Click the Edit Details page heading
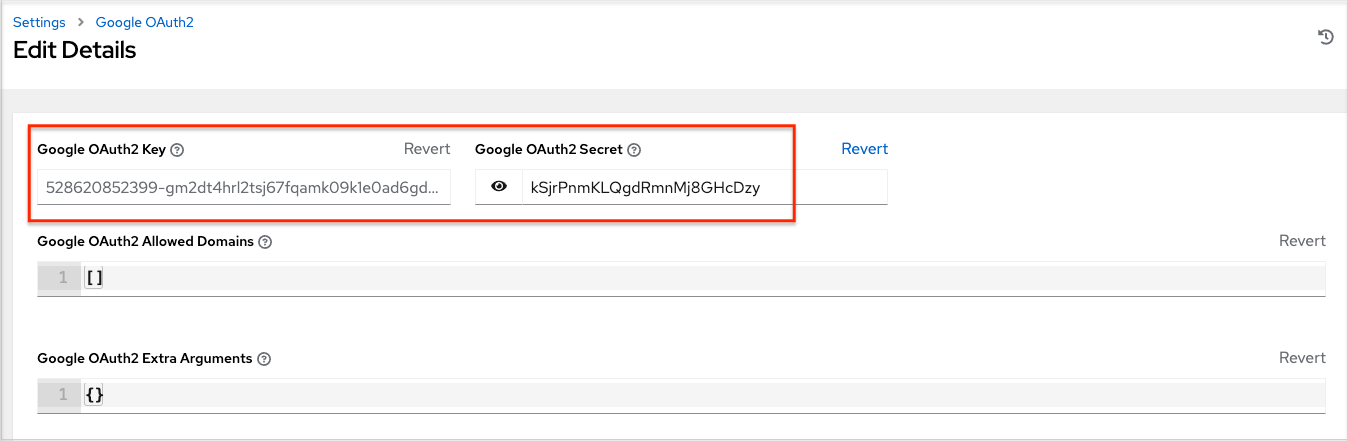 click(75, 50)
